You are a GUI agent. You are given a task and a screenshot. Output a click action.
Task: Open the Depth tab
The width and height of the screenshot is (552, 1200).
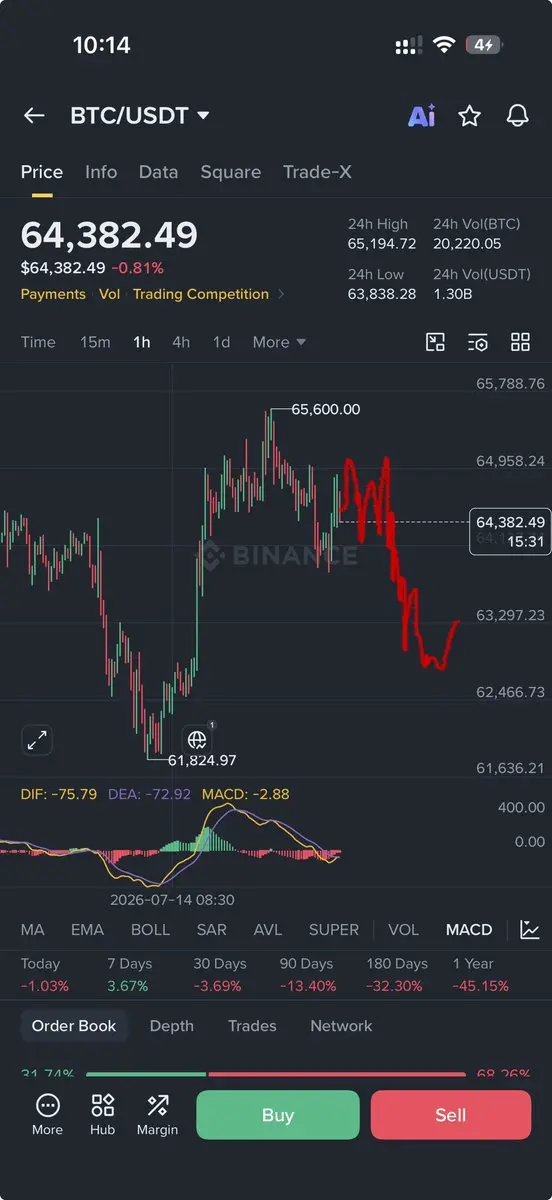point(172,1026)
